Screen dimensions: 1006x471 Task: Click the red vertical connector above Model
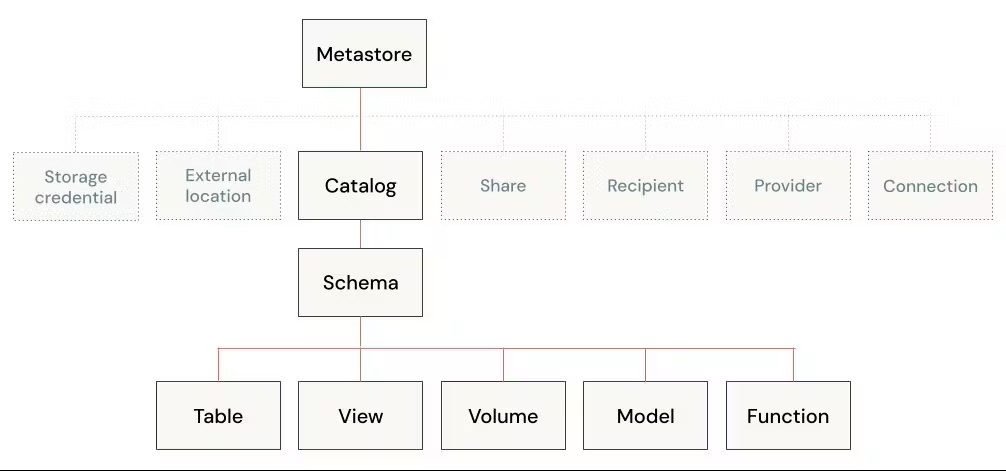click(645, 364)
